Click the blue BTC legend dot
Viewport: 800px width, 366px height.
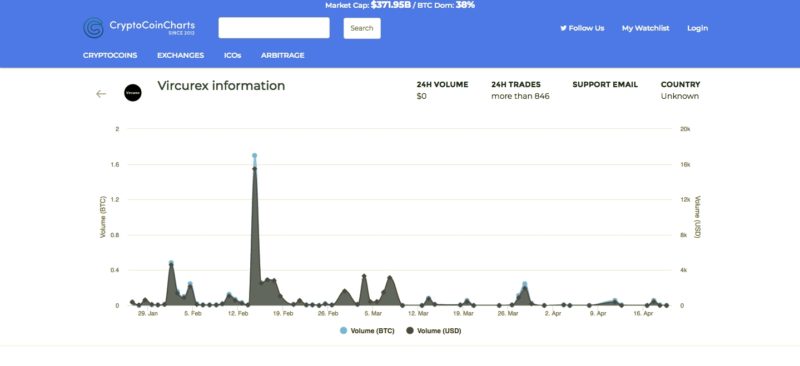343,331
